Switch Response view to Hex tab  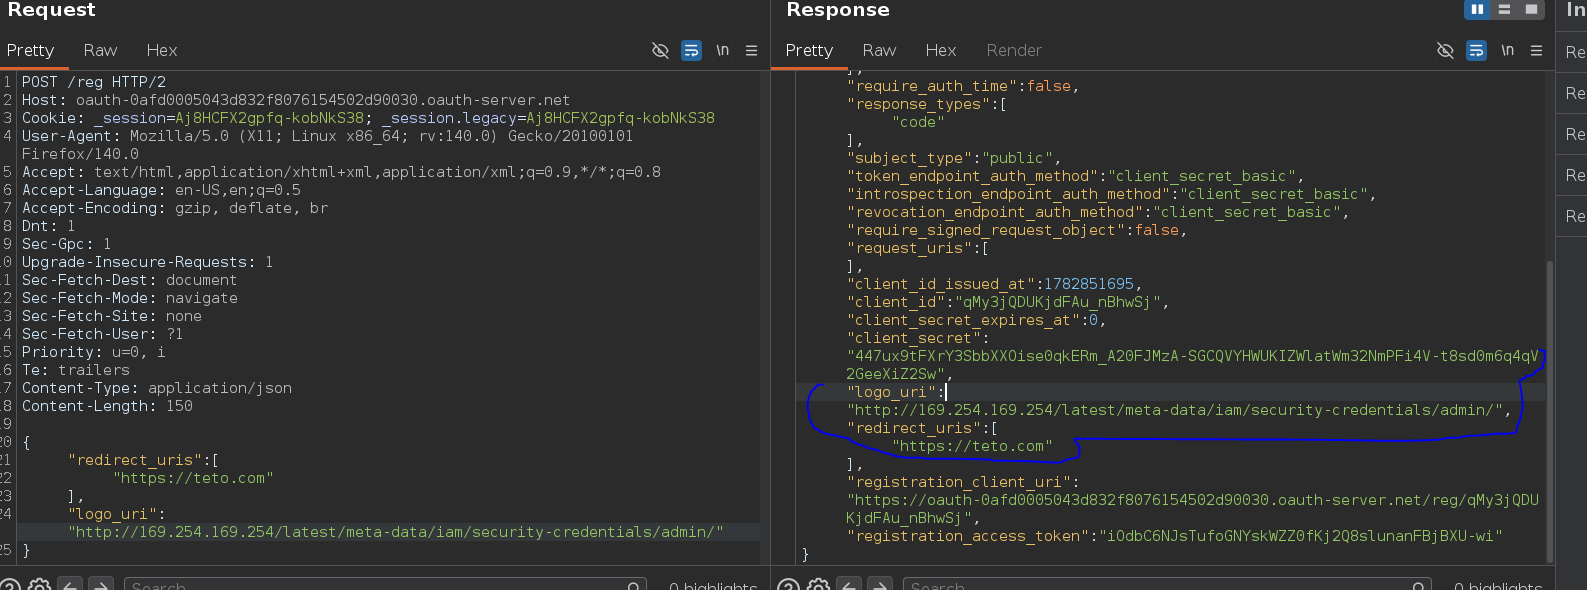coord(941,50)
